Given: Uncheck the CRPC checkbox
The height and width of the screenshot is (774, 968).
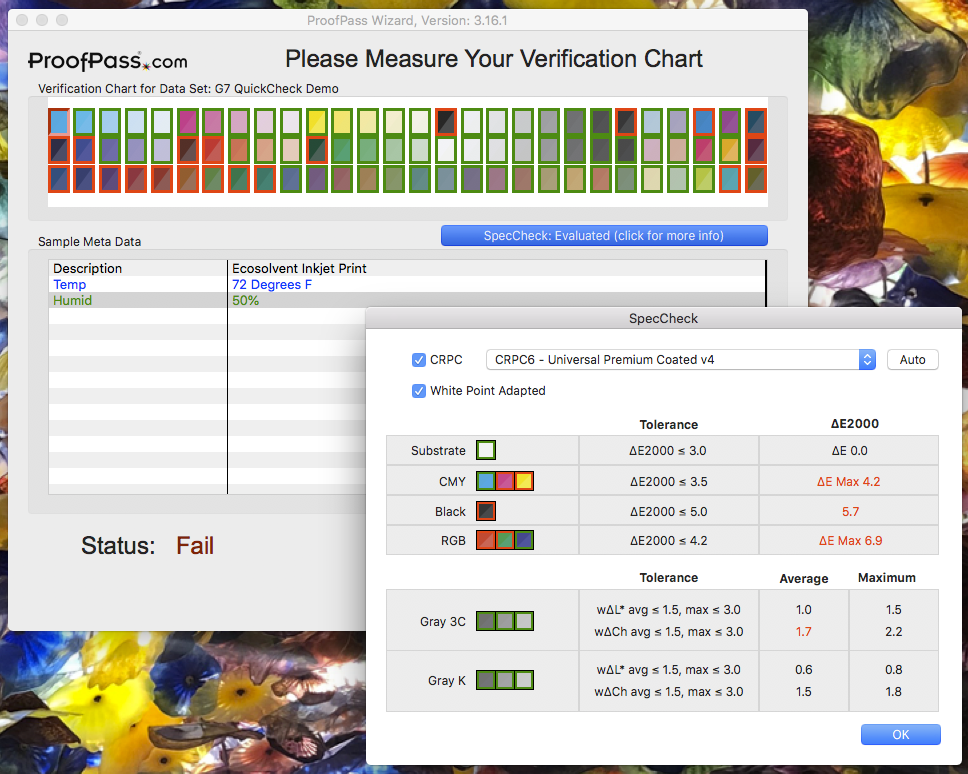Looking at the screenshot, I should pyautogui.click(x=419, y=360).
